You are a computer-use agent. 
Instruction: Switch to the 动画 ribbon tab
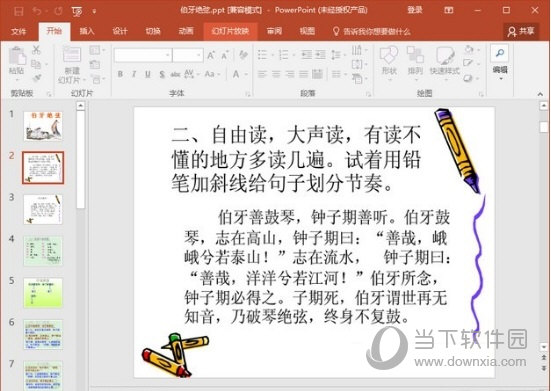pyautogui.click(x=186, y=31)
